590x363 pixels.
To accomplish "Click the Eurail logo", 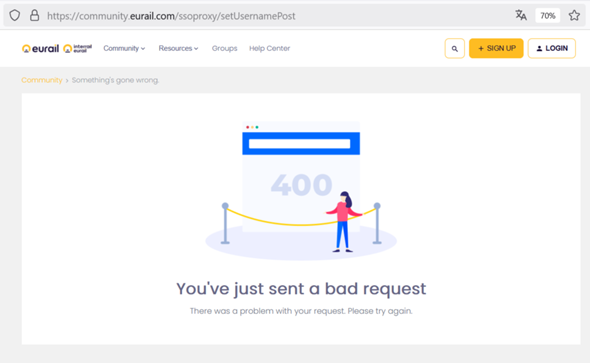I will [x=40, y=49].
